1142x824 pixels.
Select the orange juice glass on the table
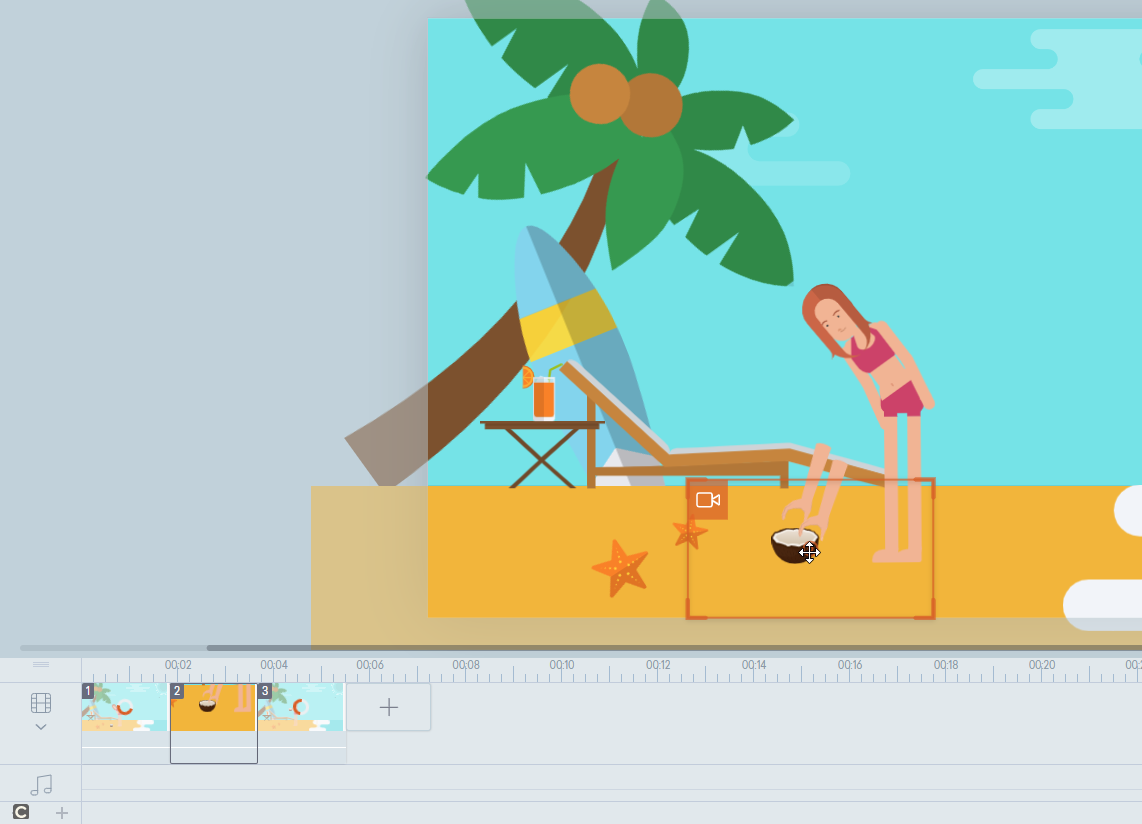(543, 396)
